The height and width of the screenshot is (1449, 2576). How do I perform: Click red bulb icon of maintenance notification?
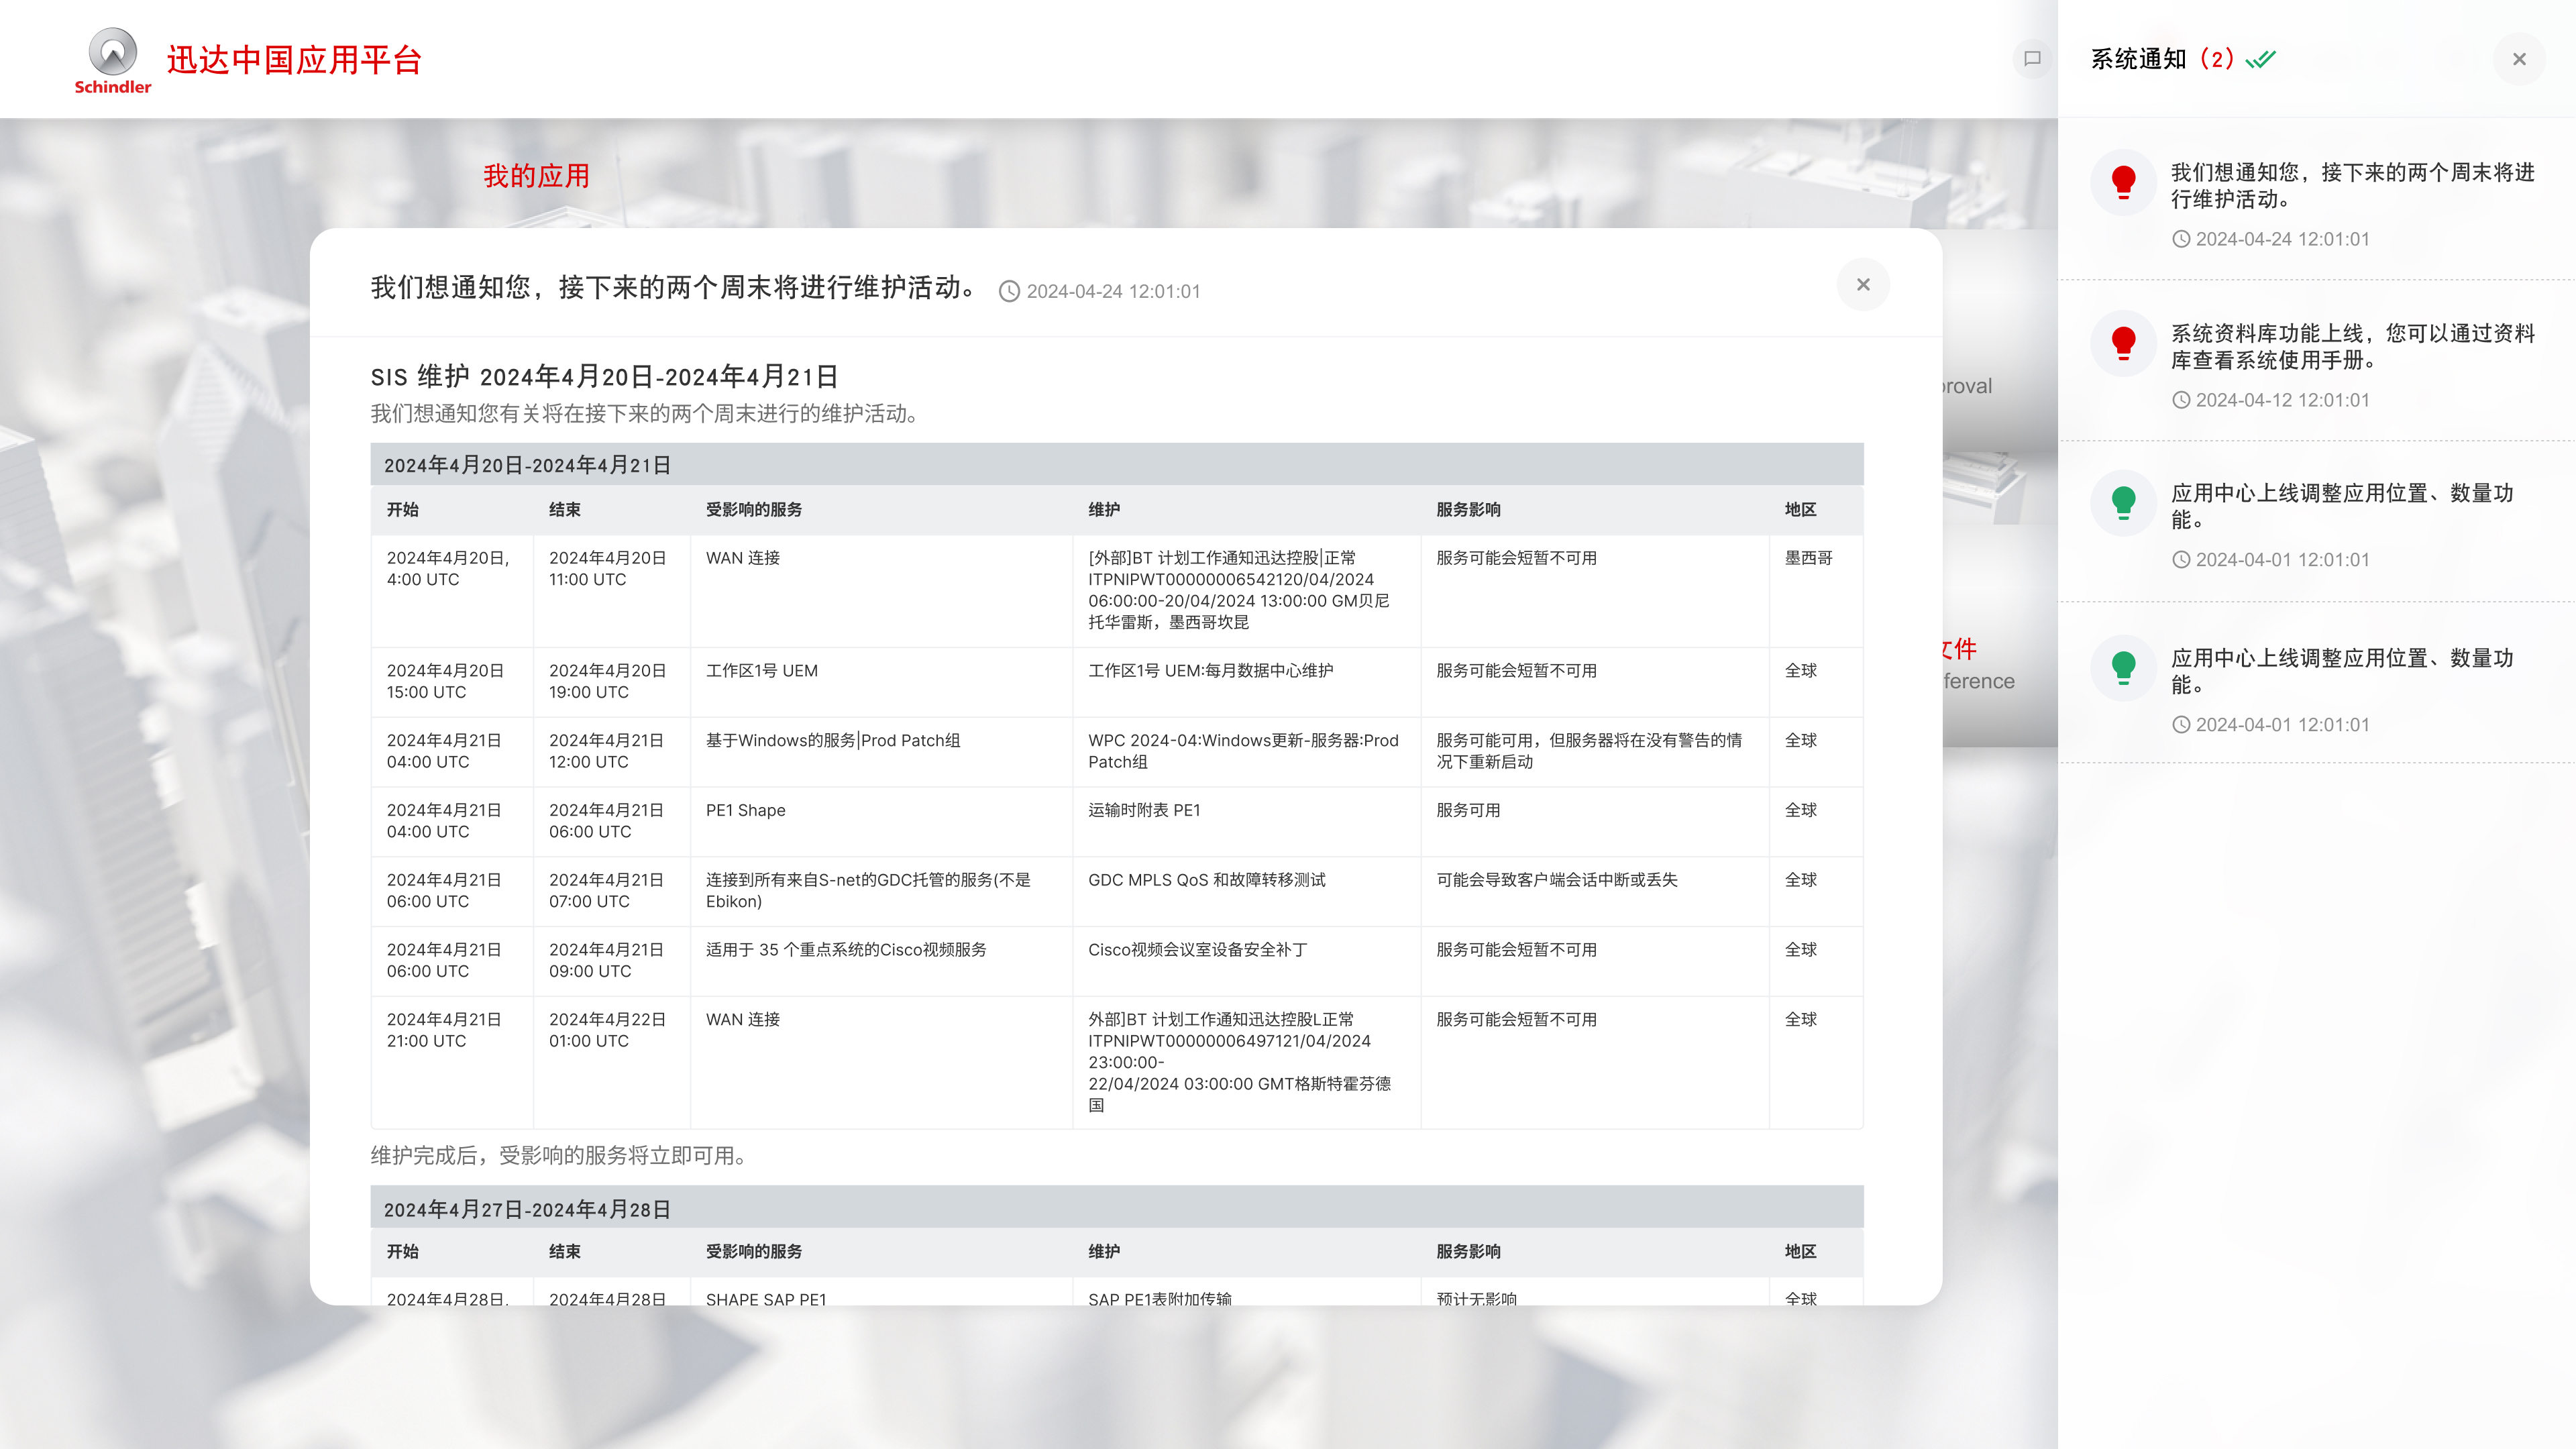coord(2123,183)
